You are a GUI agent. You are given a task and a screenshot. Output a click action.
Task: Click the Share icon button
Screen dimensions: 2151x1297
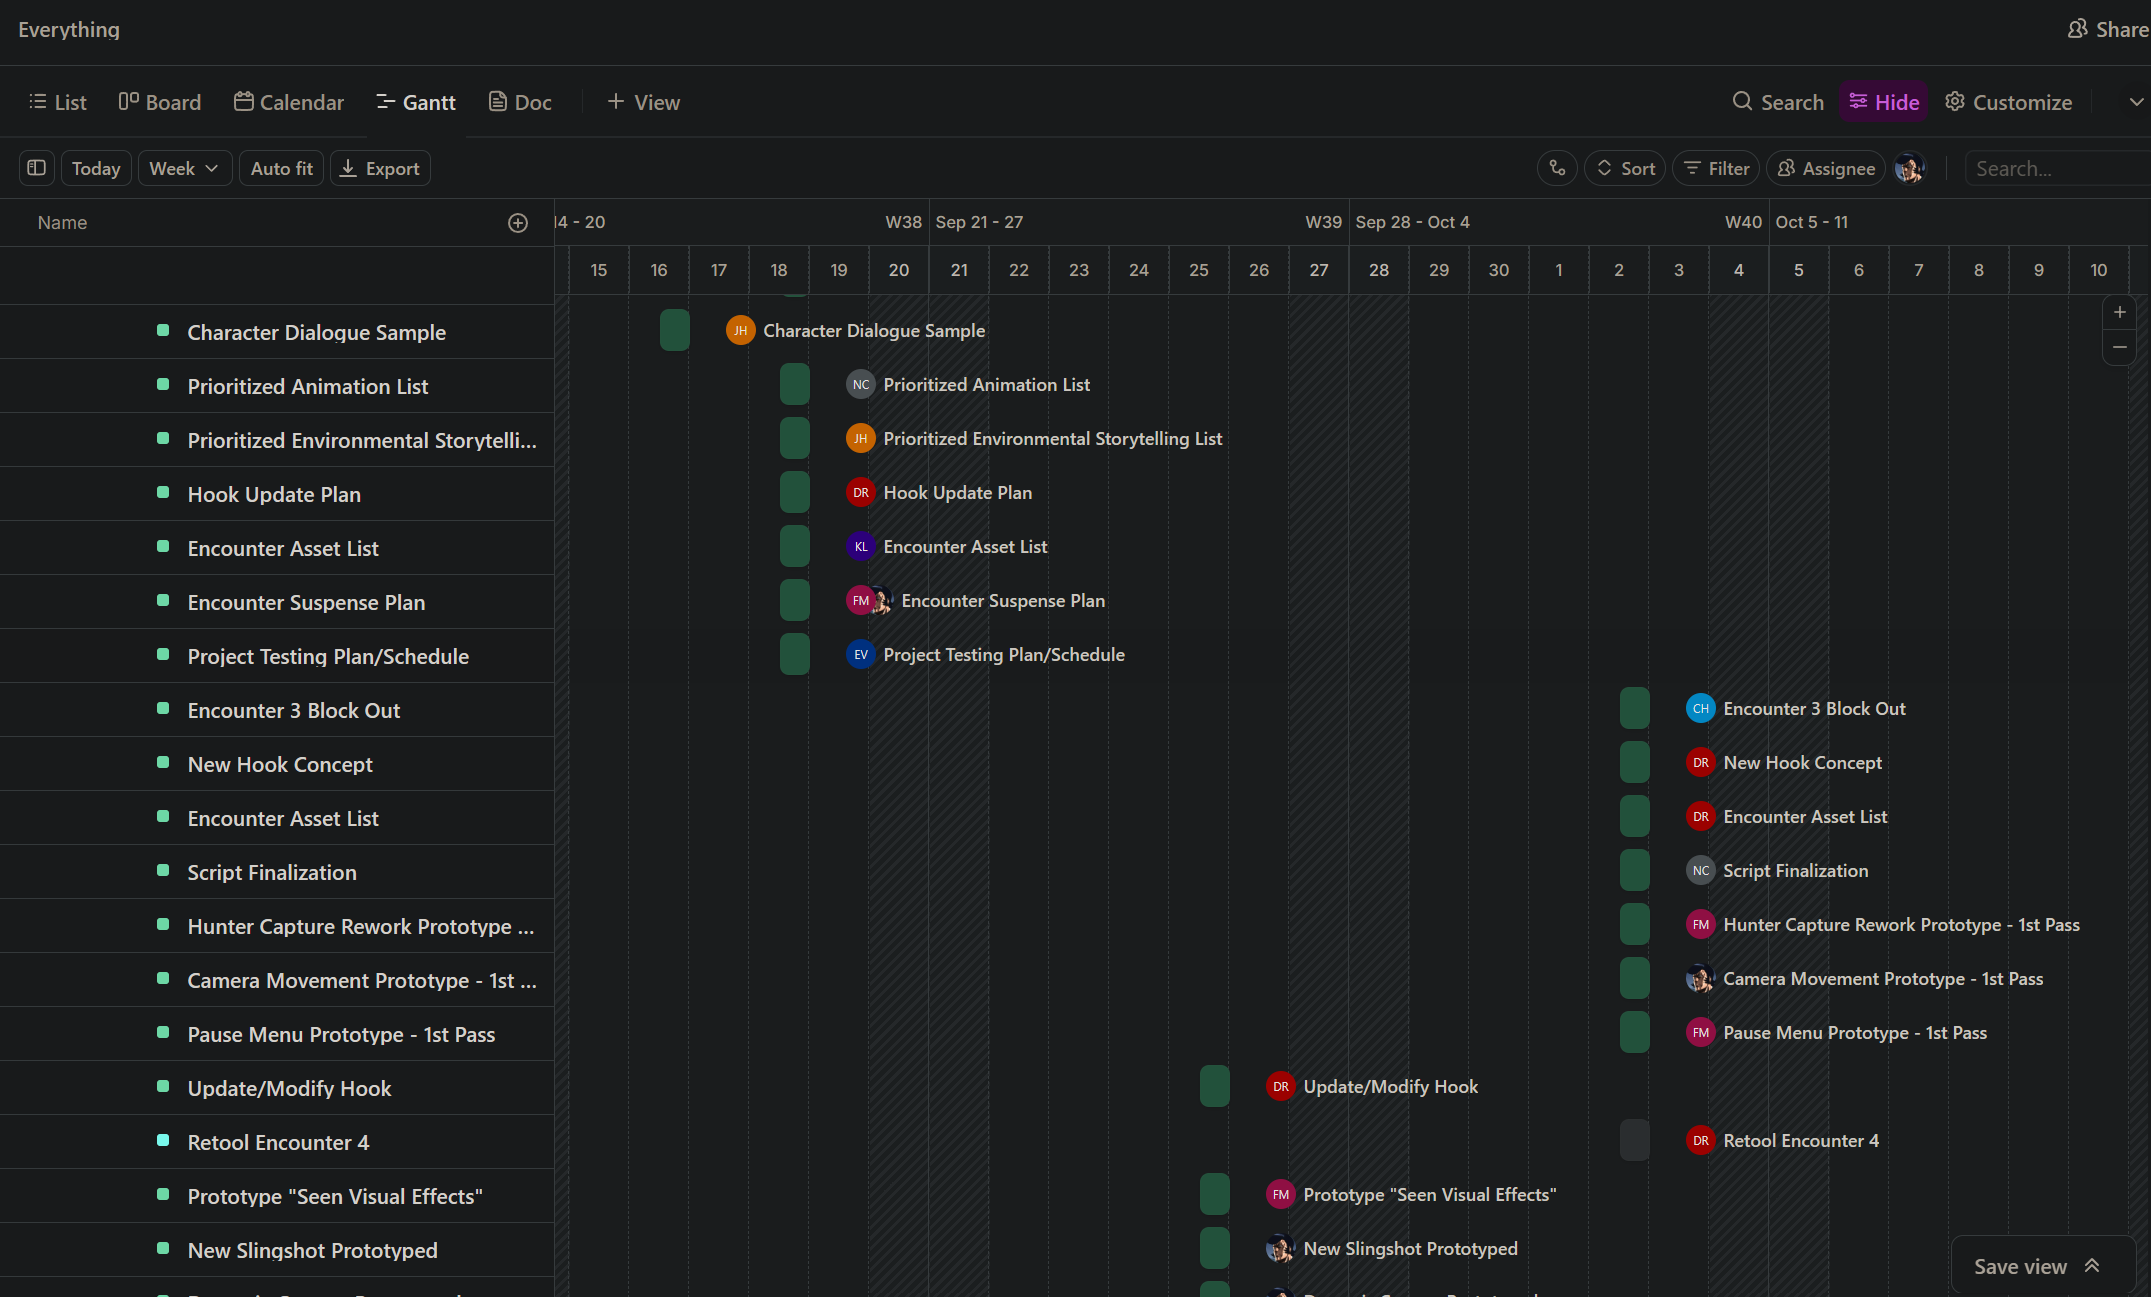(2106, 29)
